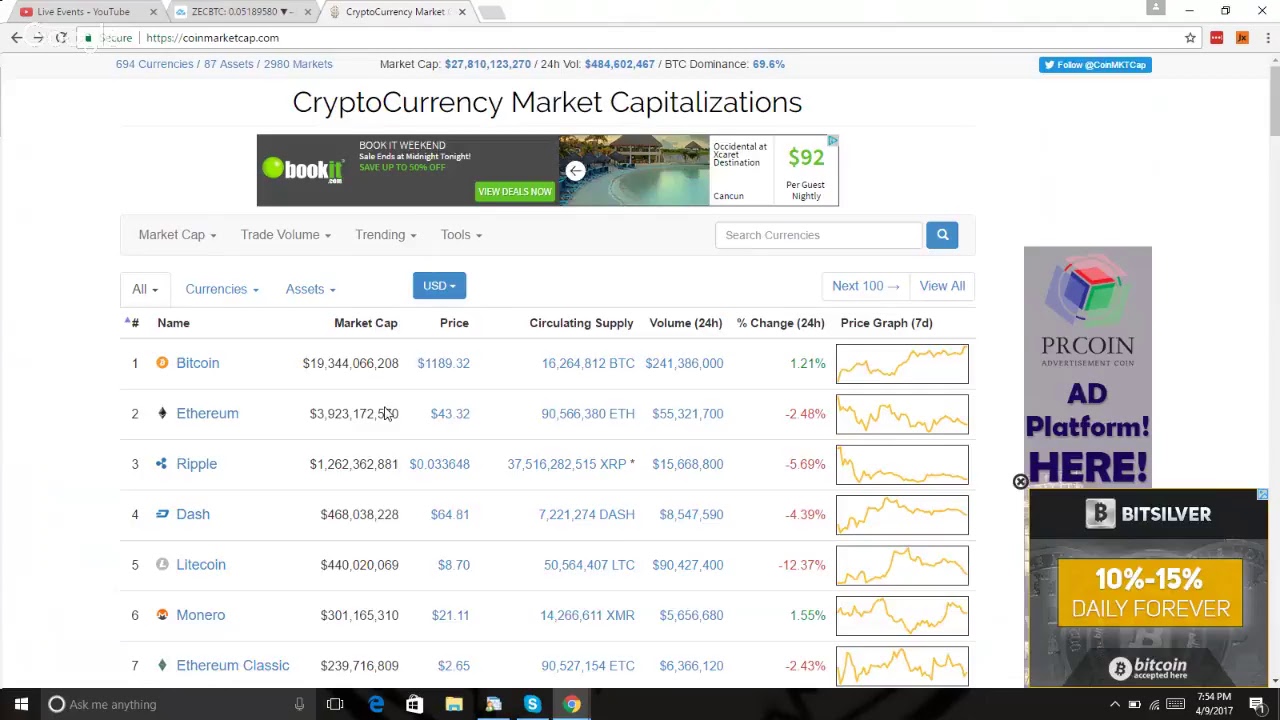Click the 87 Assets link

229,64
